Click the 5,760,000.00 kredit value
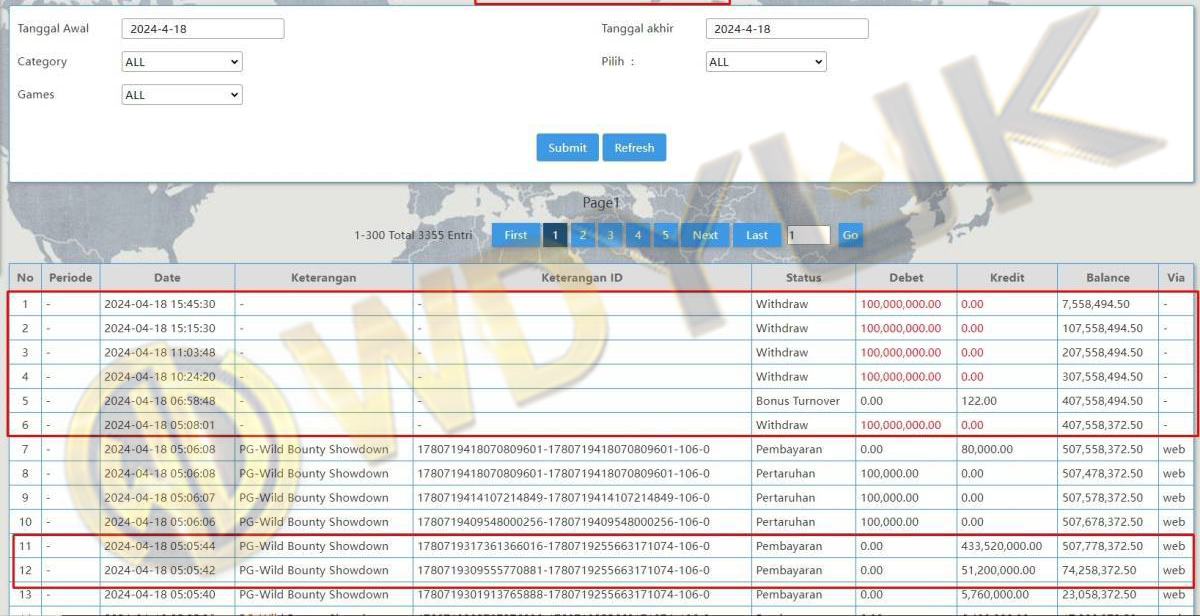This screenshot has height=616, width=1200. click(x=994, y=594)
